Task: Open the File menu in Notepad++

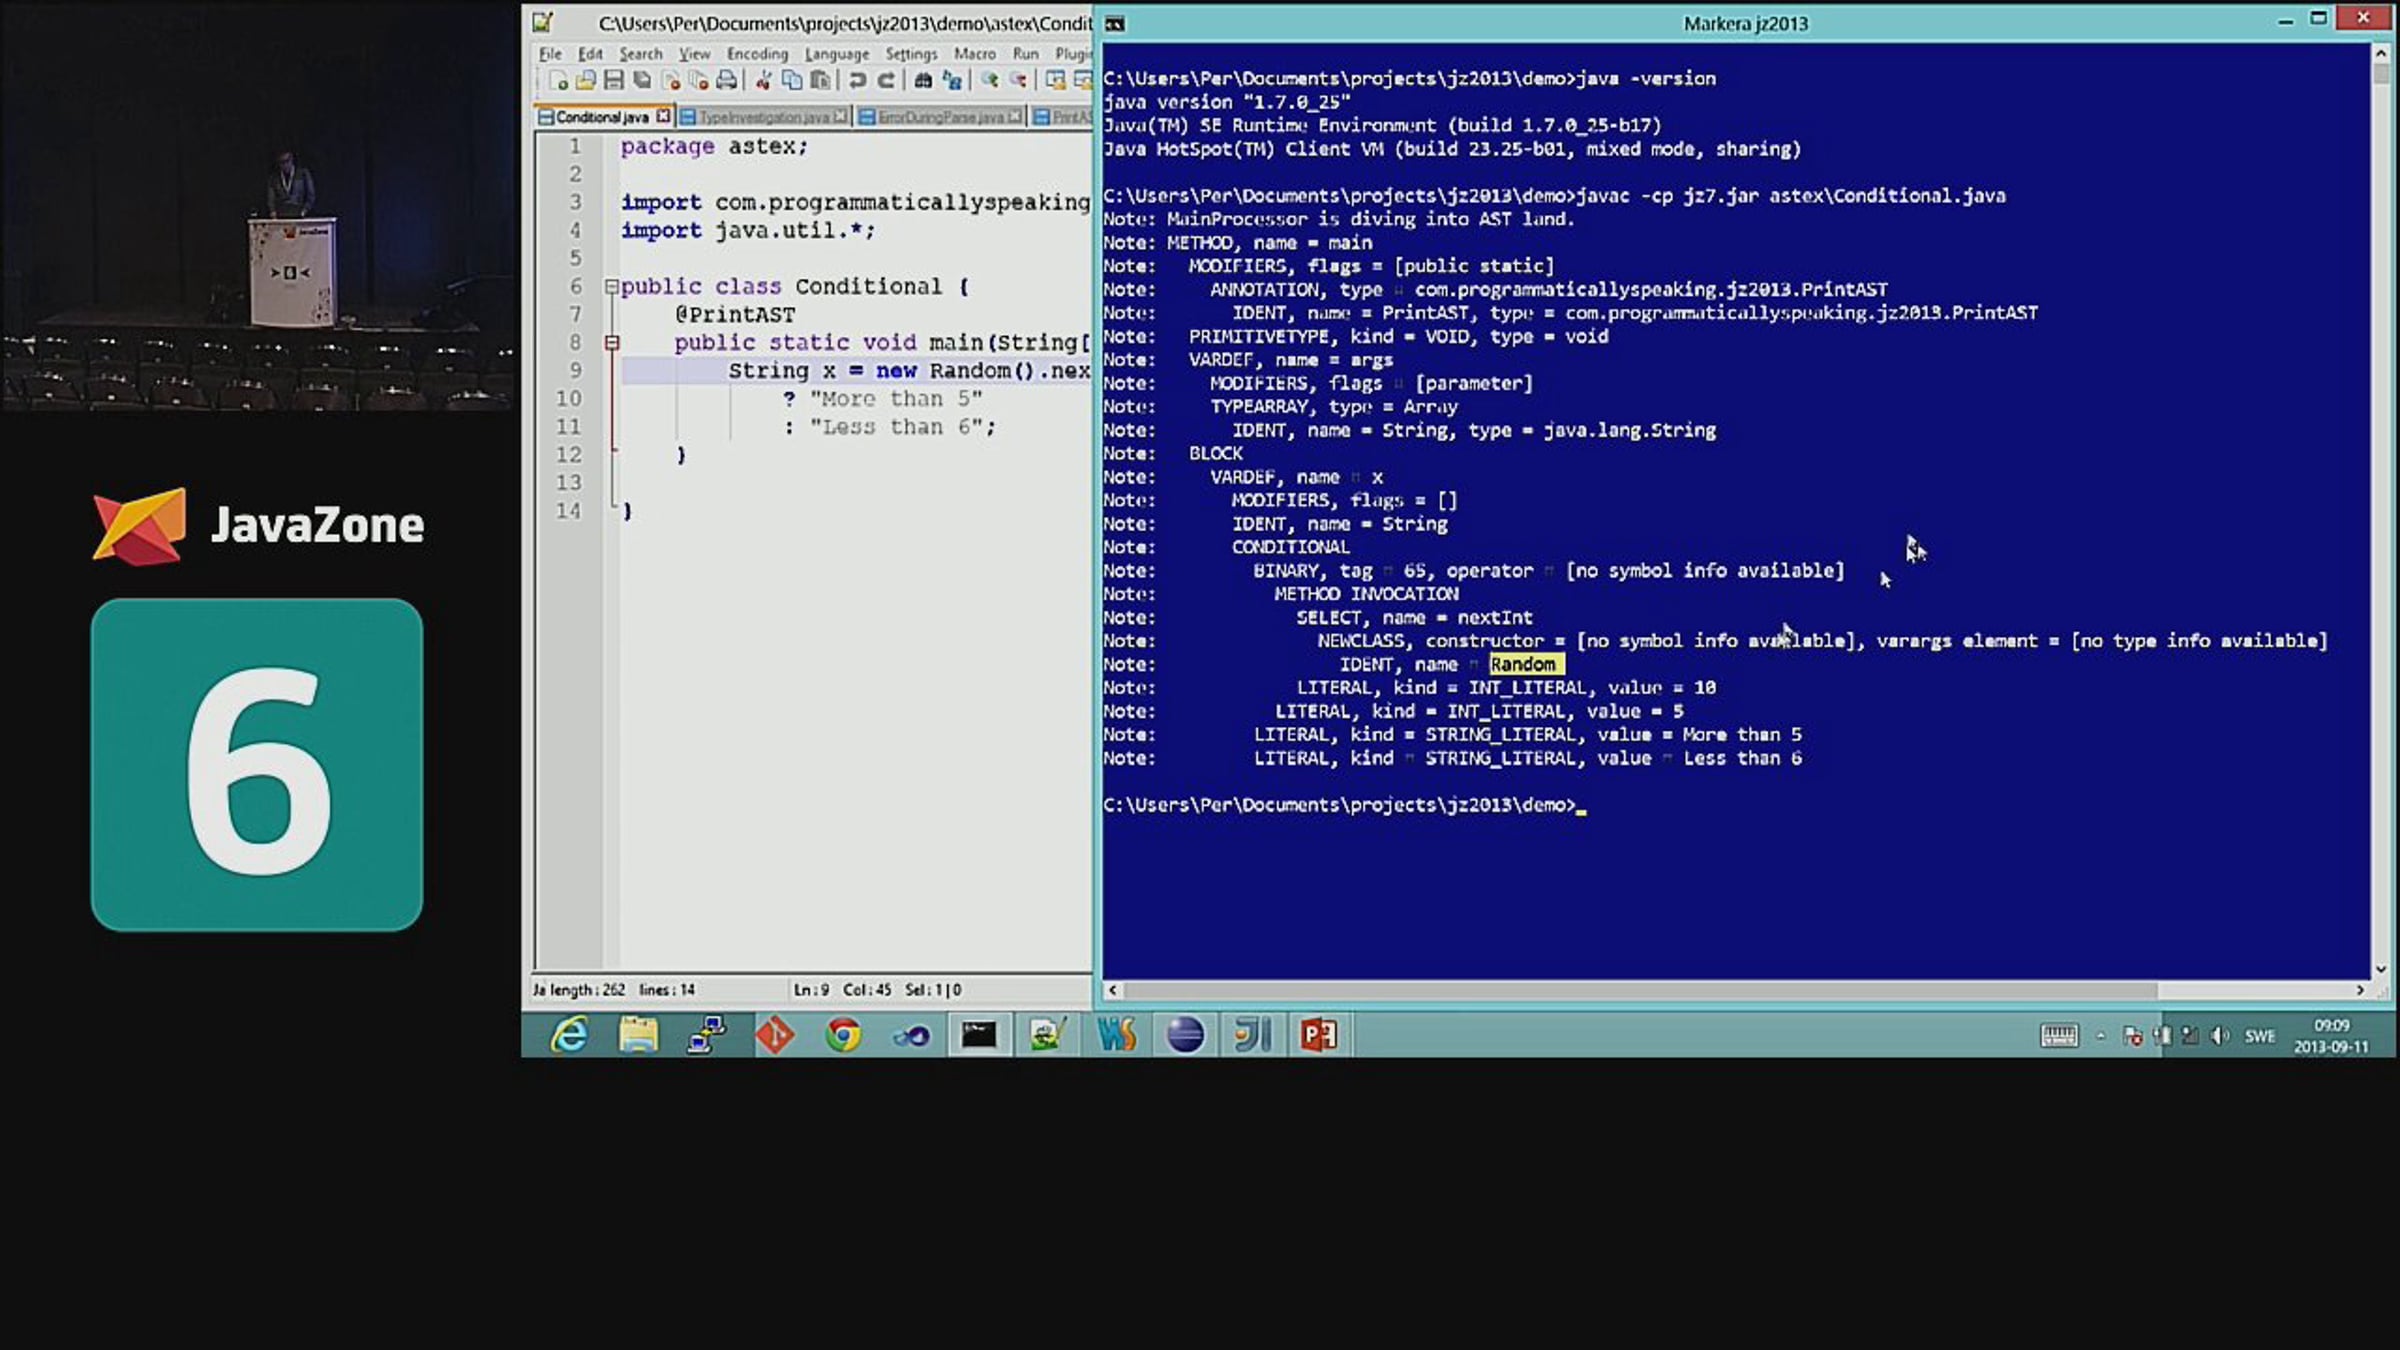Action: point(550,54)
